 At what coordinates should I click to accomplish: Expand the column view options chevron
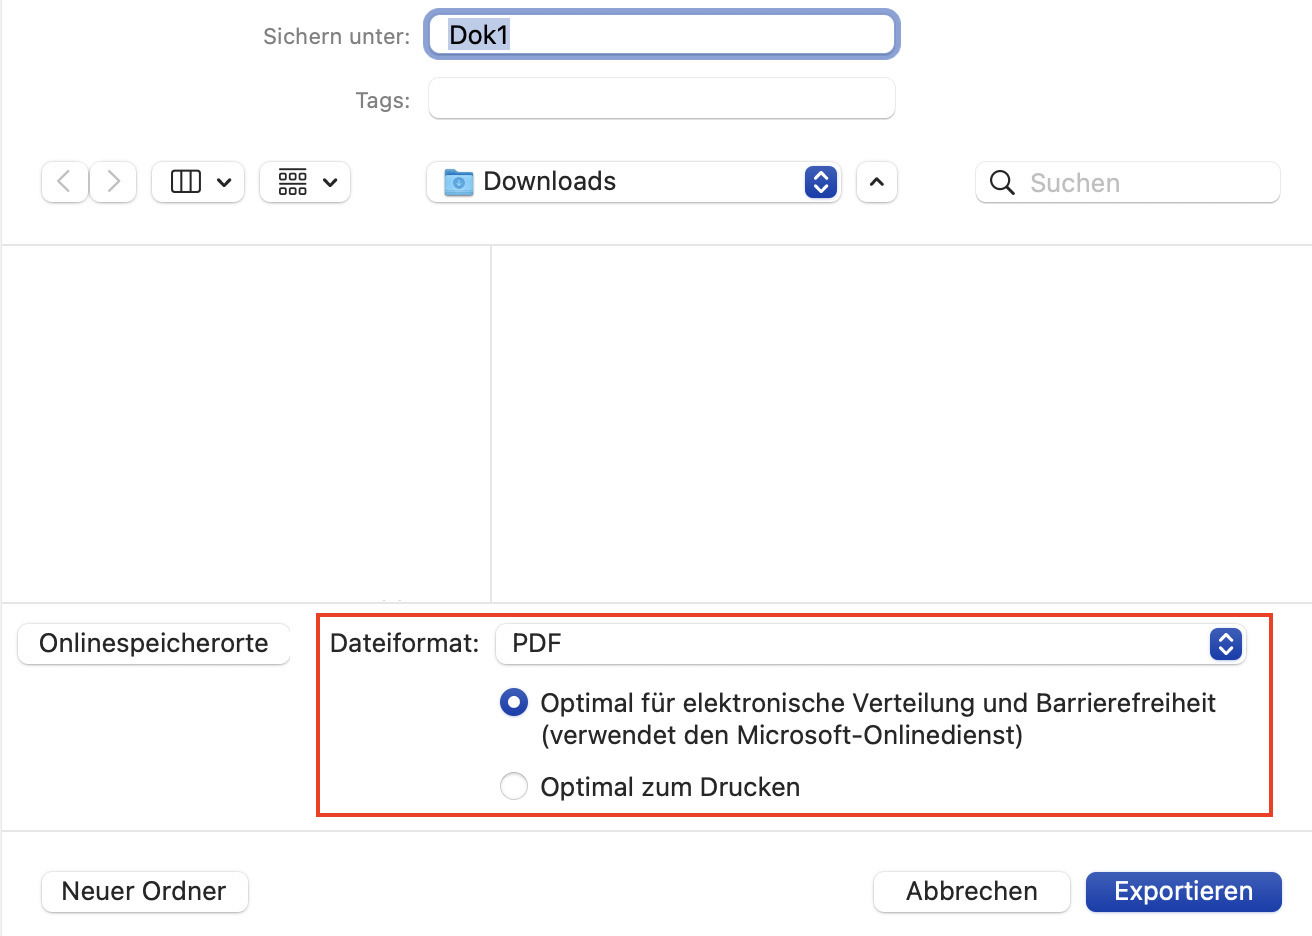coord(222,182)
